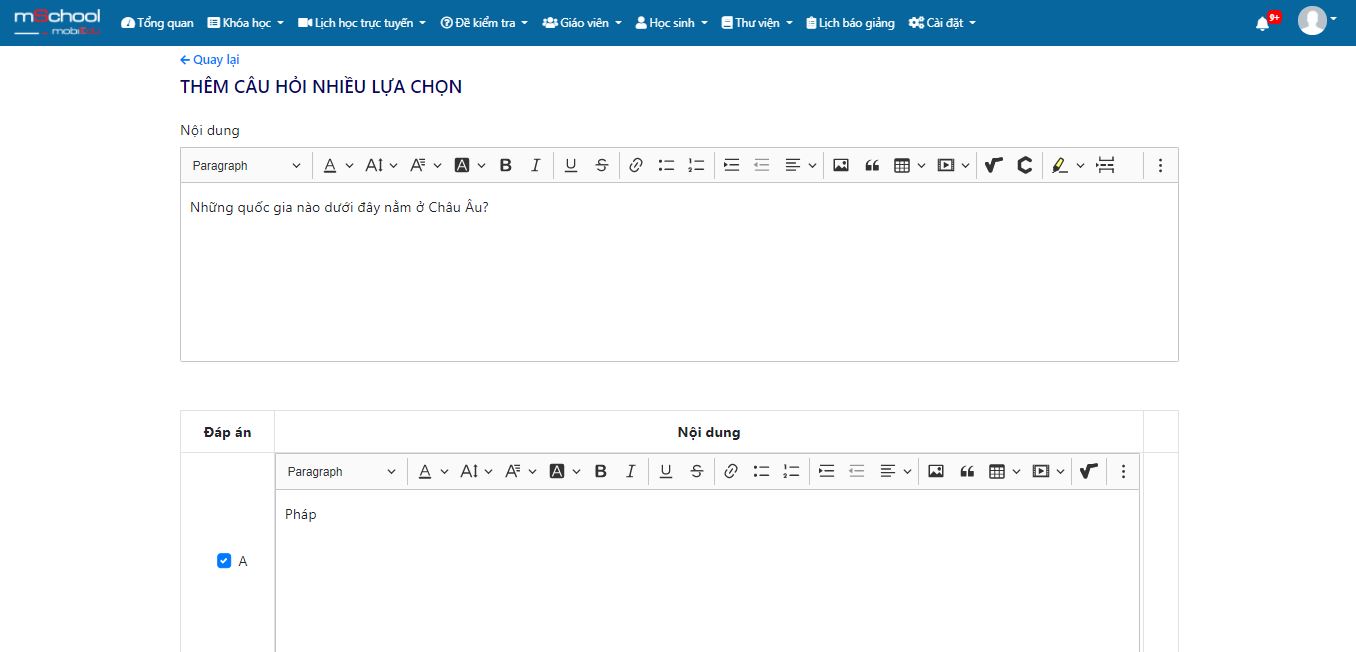Open text alignment dropdown in answer A toolbar
Image resolution: width=1356 pixels, height=652 pixels.
[896, 472]
